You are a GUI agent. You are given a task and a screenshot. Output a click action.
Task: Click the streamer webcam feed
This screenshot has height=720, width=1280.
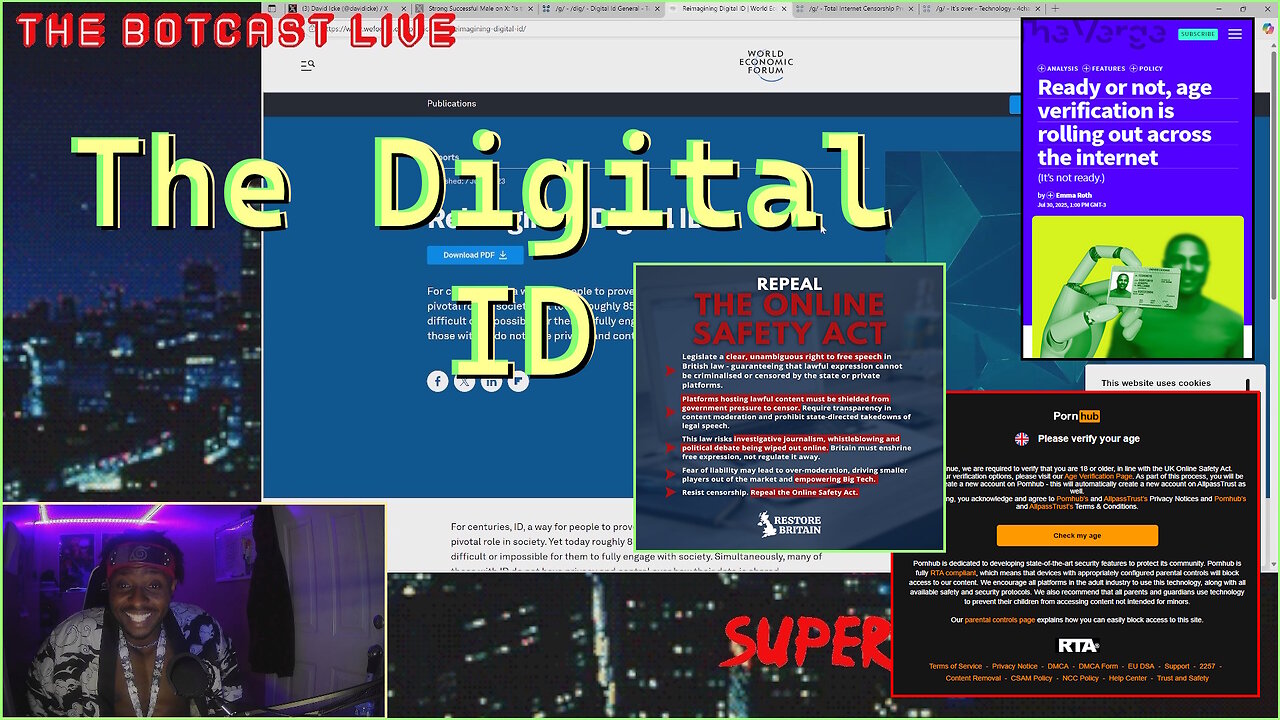193,611
